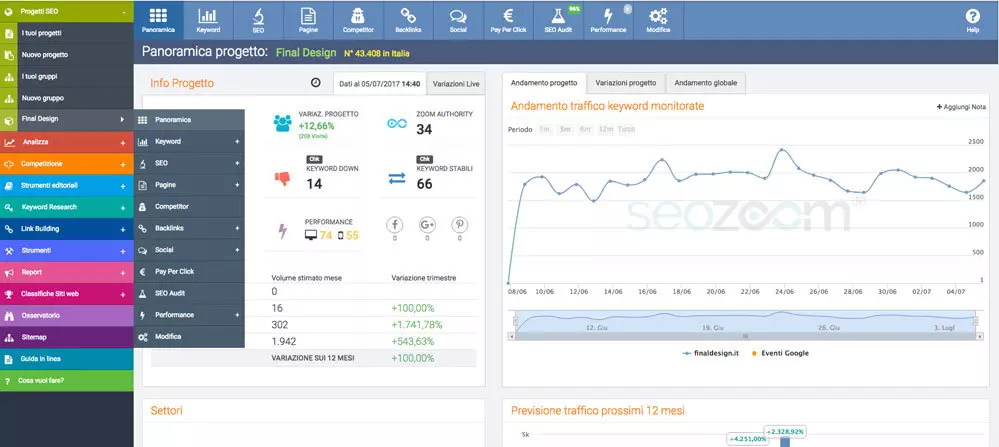Open the Competitor icon in top toolbar

pos(358,20)
